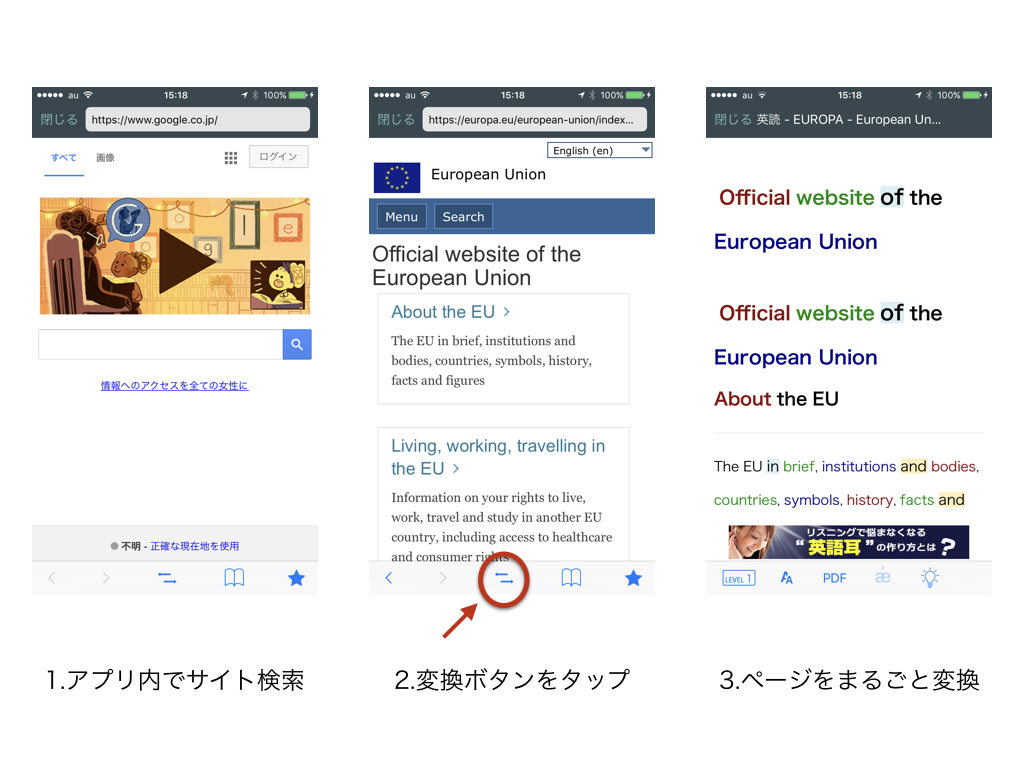Open Living, working, travelling in the EU

point(498,457)
